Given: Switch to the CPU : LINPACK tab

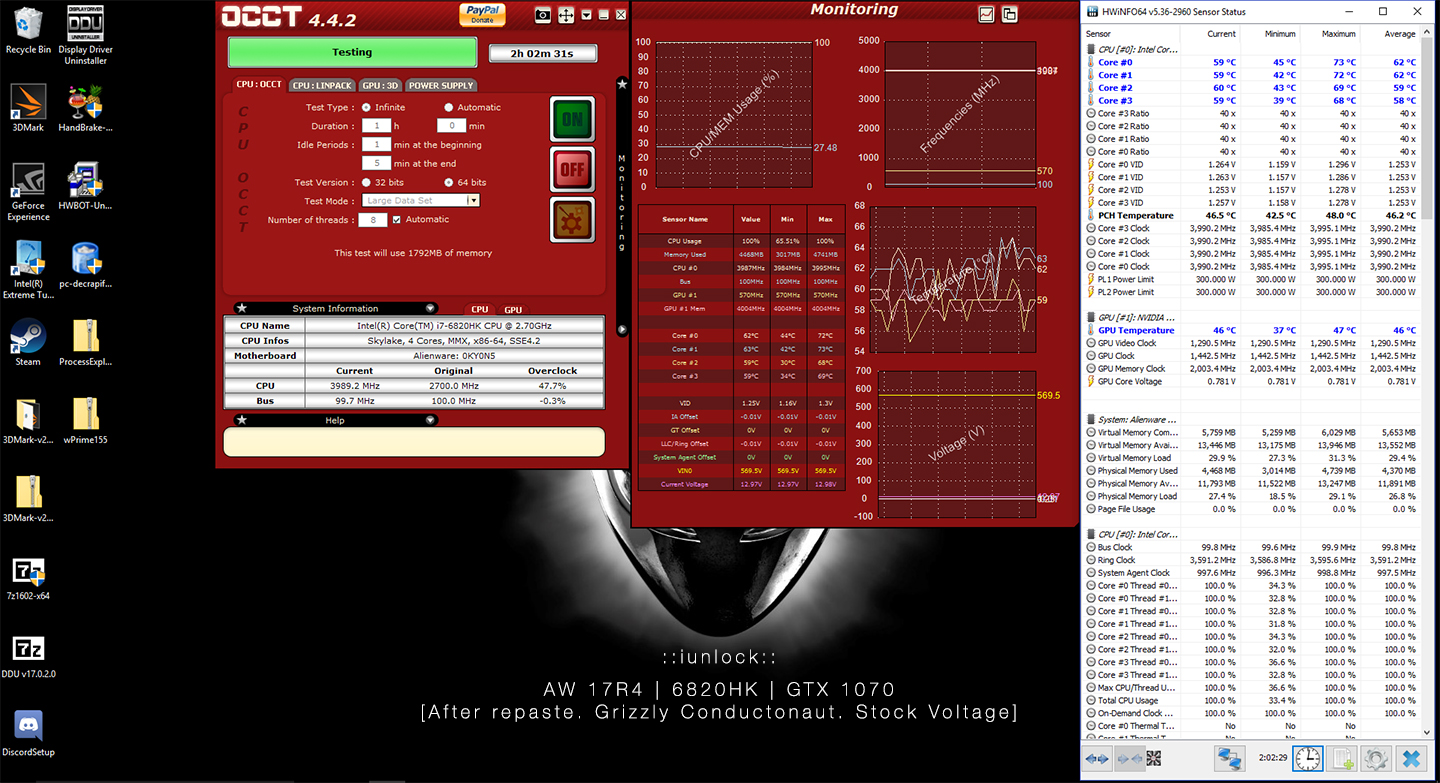Looking at the screenshot, I should pos(322,85).
